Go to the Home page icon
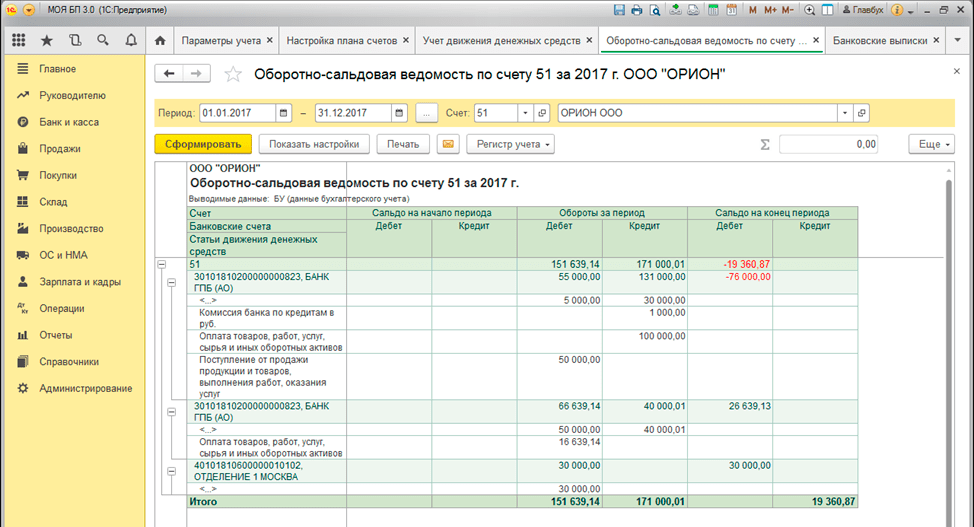 tap(160, 41)
